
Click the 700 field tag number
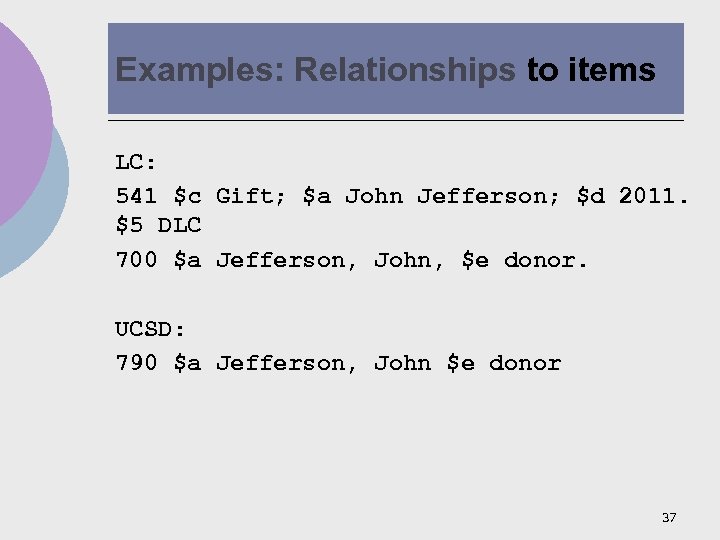coord(137,260)
